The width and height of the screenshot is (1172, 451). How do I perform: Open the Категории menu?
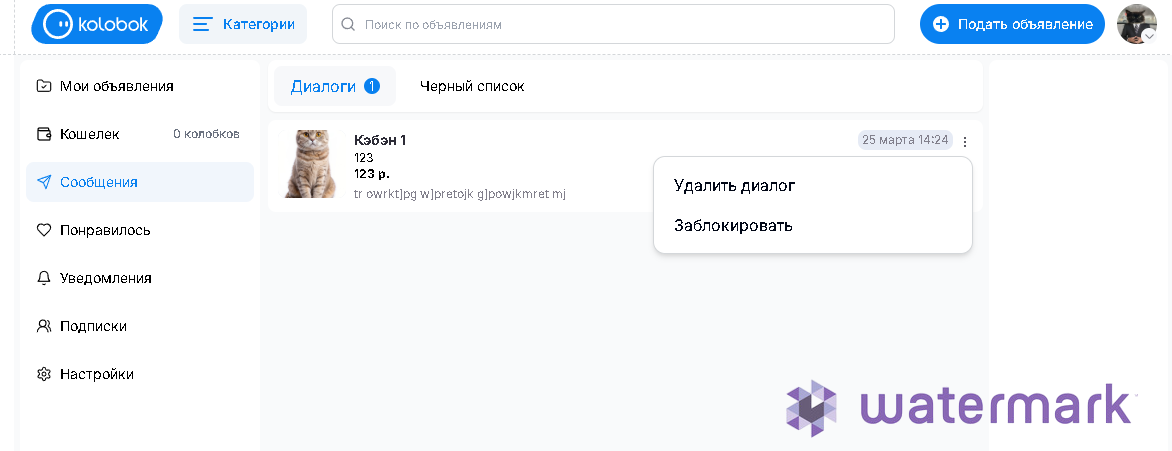(243, 24)
